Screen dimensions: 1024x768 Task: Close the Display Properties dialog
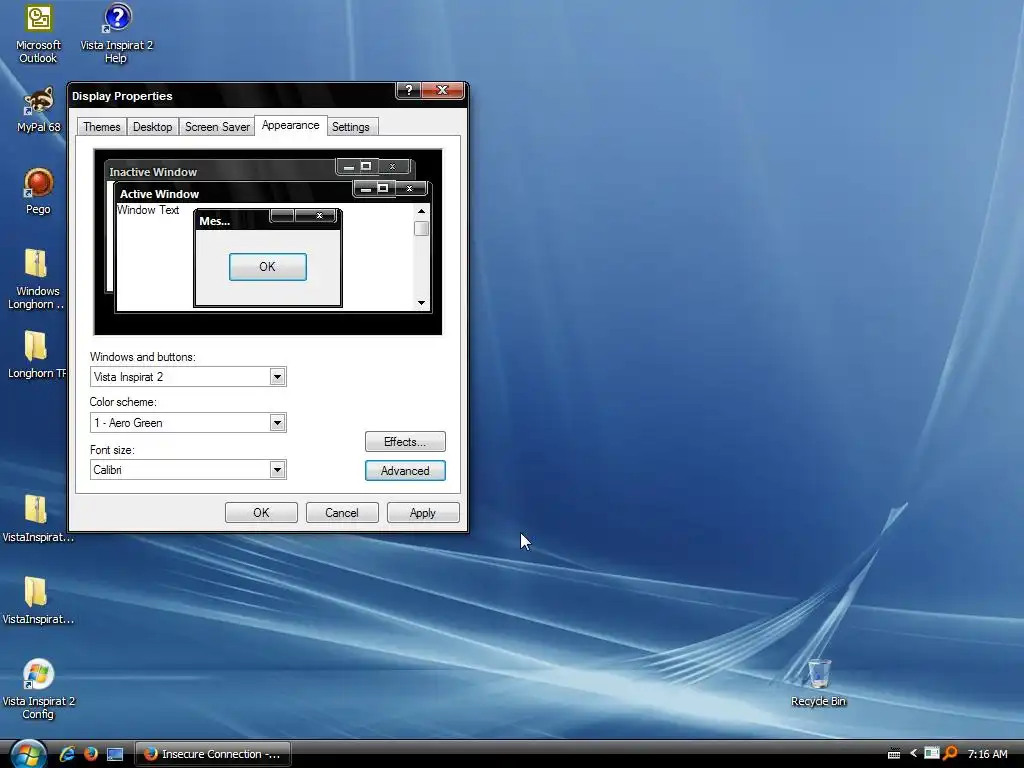pos(442,90)
